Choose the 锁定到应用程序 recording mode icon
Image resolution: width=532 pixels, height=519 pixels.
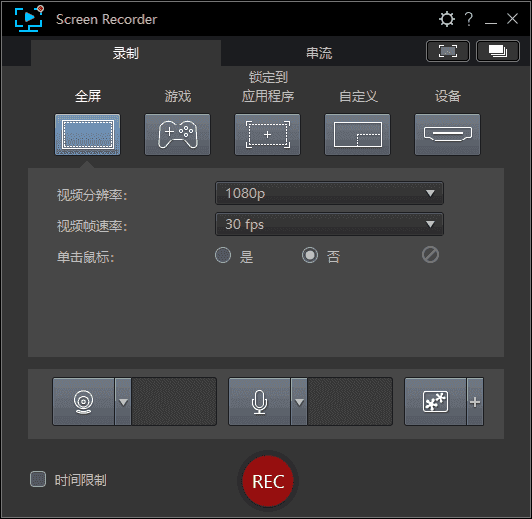click(267, 134)
